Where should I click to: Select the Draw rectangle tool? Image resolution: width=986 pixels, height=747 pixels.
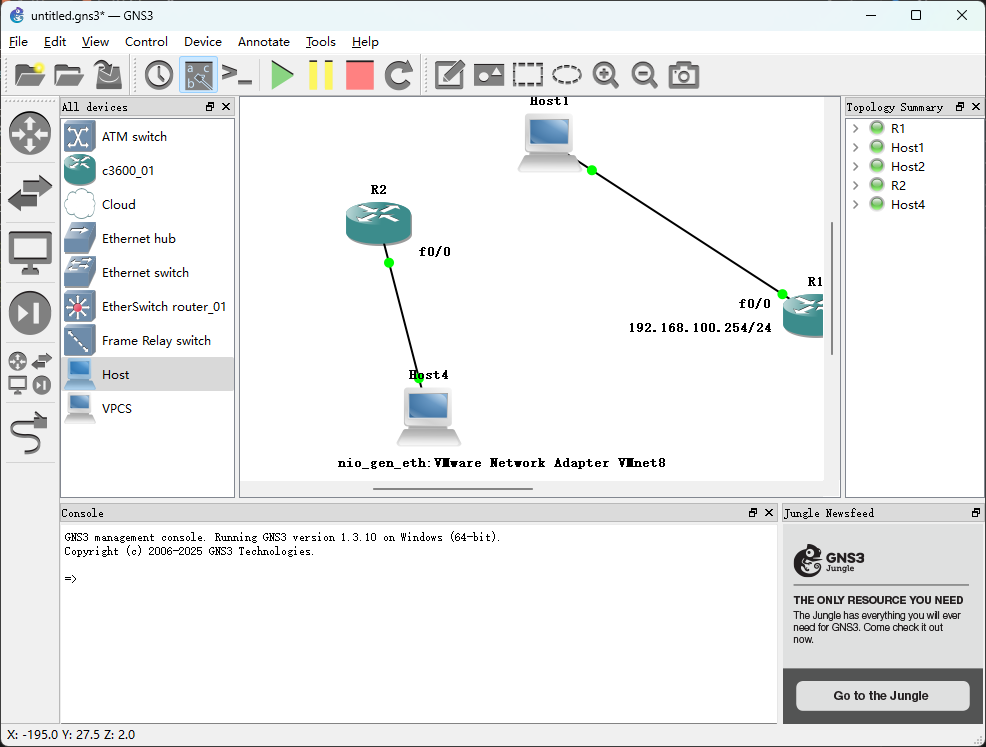(528, 75)
